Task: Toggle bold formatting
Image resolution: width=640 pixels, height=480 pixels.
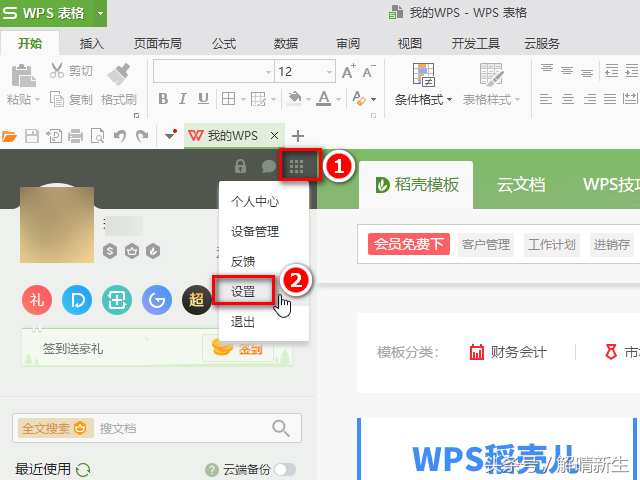Action: pyautogui.click(x=163, y=99)
